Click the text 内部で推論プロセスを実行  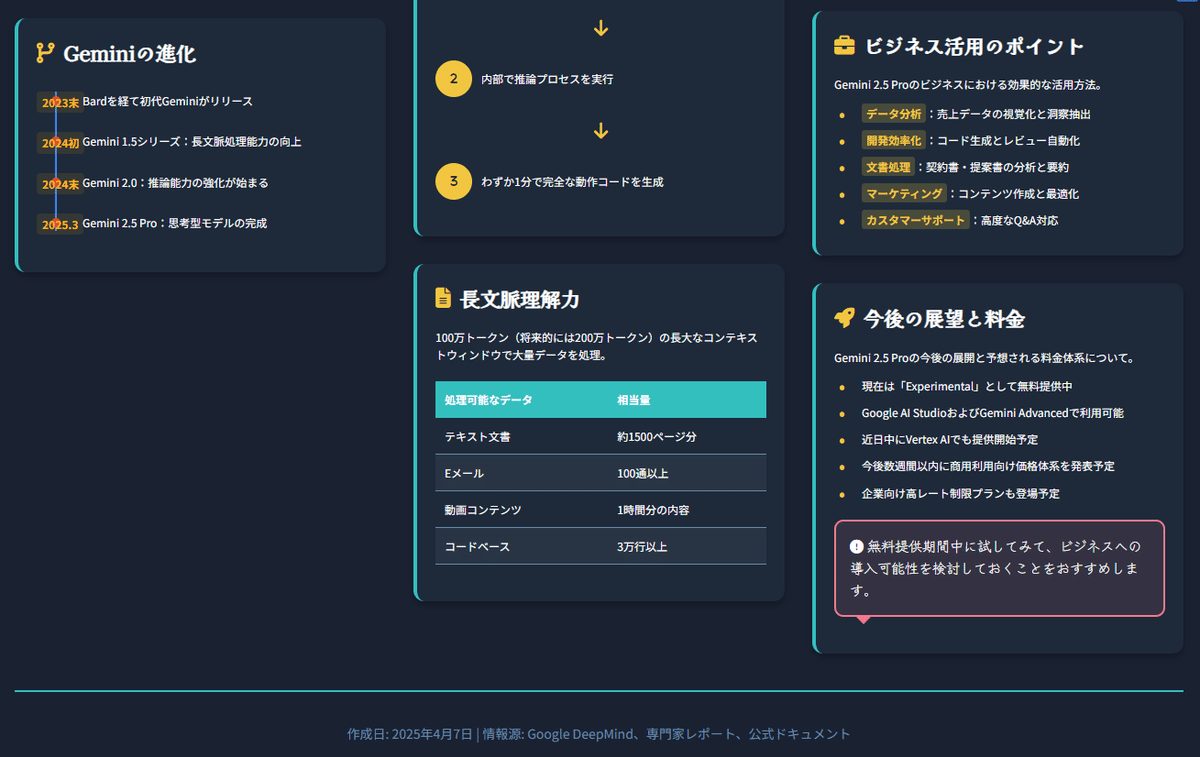(x=547, y=79)
